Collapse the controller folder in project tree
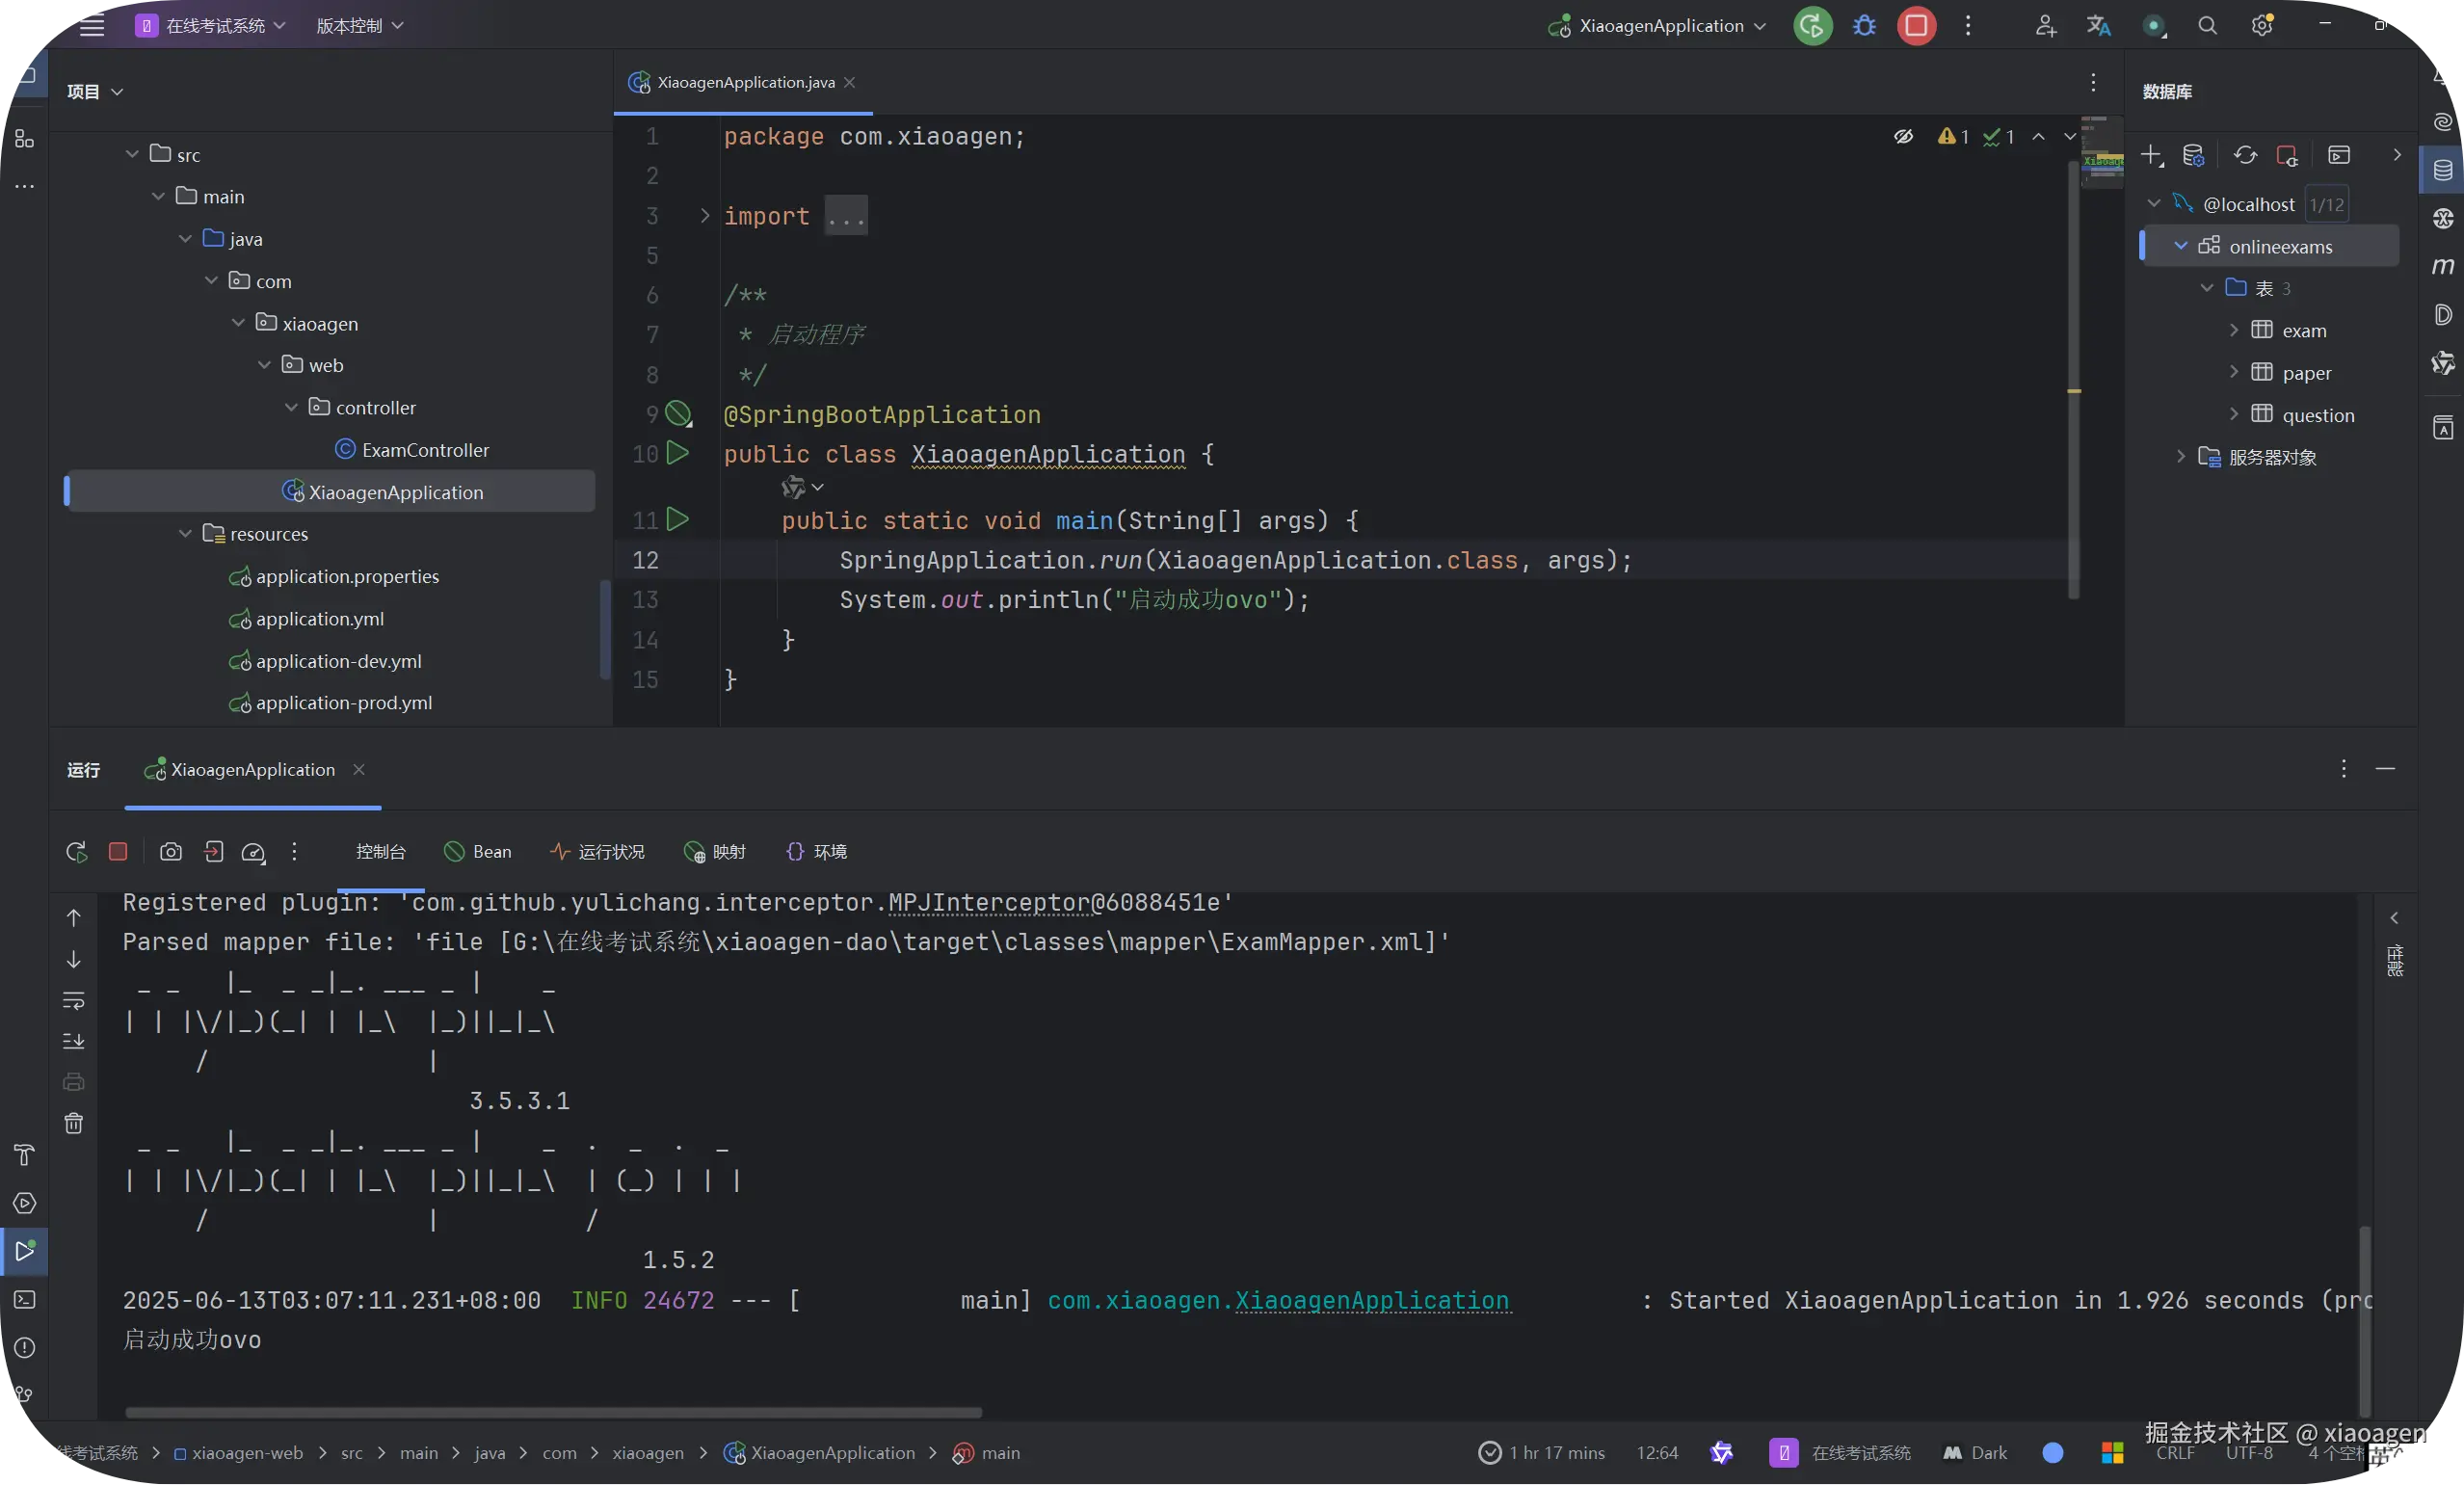The height and width of the screenshot is (1485, 2464). (x=291, y=407)
